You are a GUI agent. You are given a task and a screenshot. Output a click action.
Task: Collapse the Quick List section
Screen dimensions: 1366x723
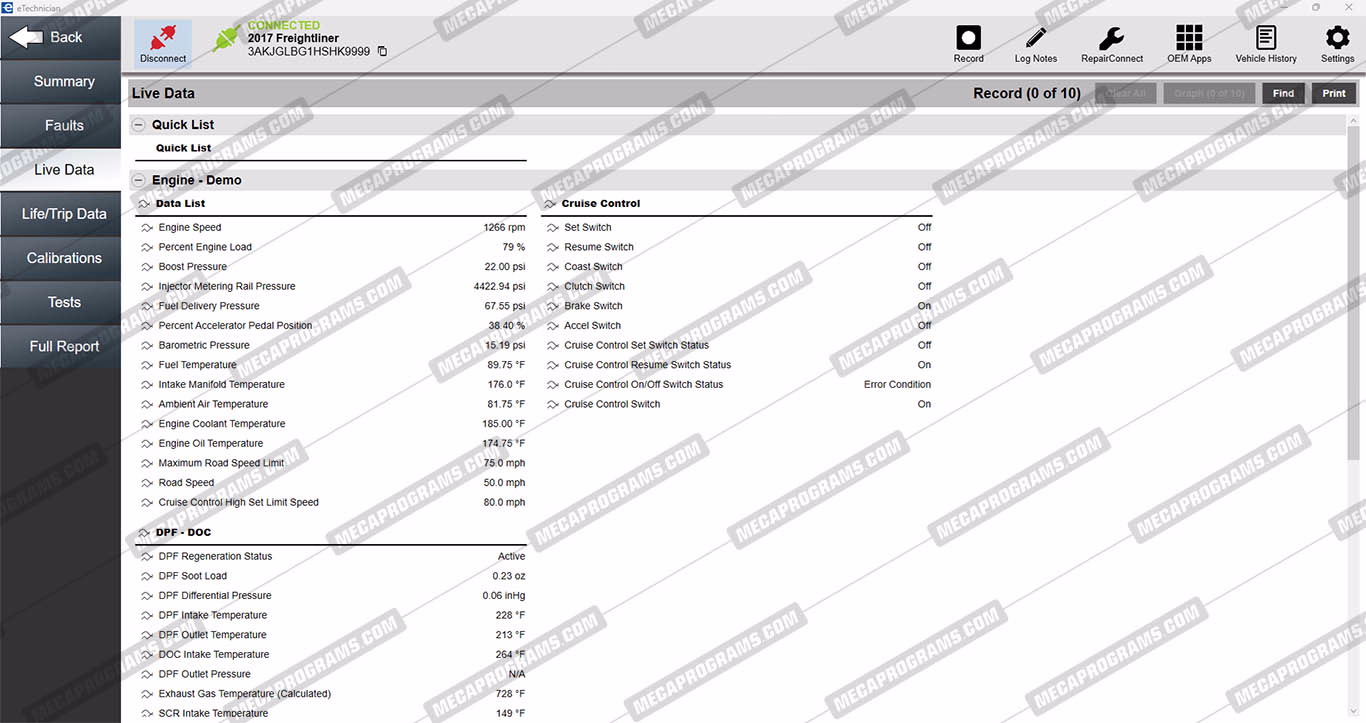[138, 125]
